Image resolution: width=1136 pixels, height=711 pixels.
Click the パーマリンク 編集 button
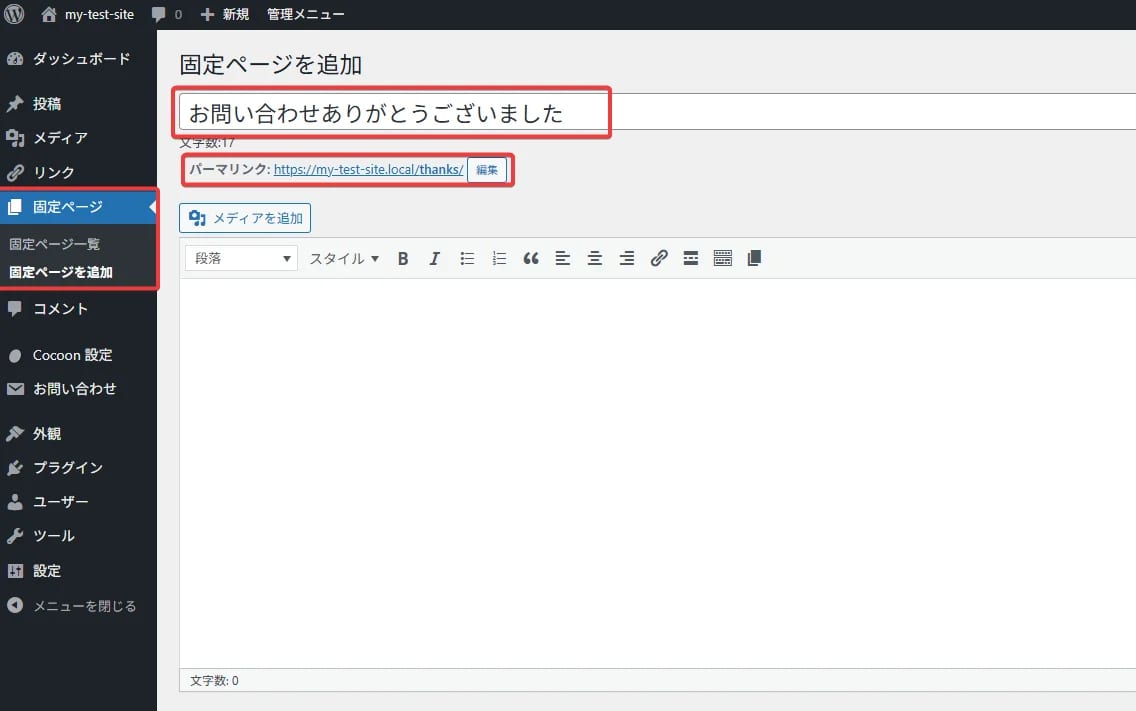pyautogui.click(x=487, y=170)
